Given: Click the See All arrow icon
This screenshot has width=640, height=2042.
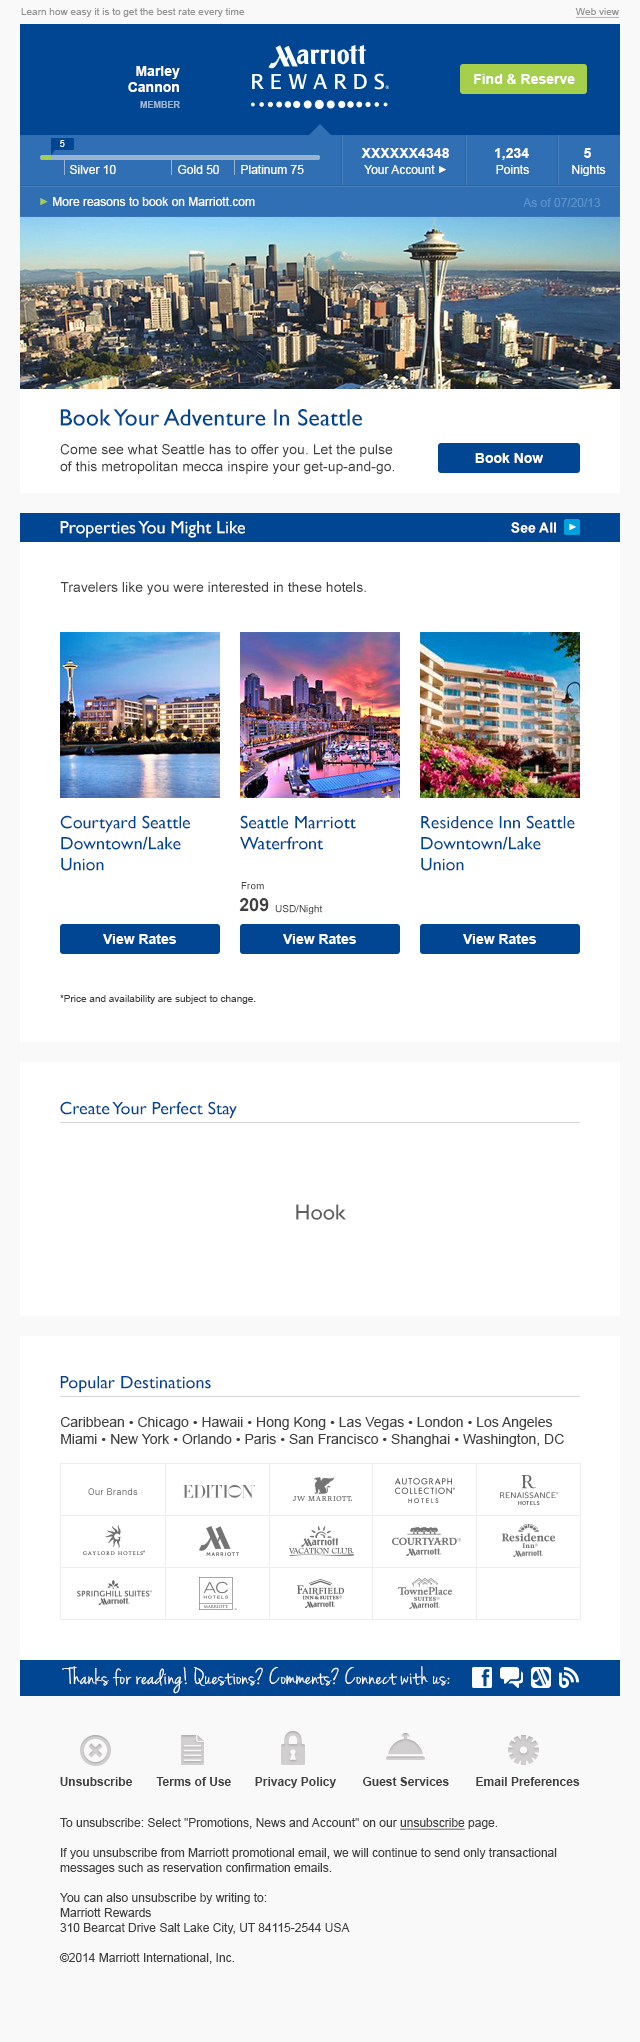Looking at the screenshot, I should 572,527.
